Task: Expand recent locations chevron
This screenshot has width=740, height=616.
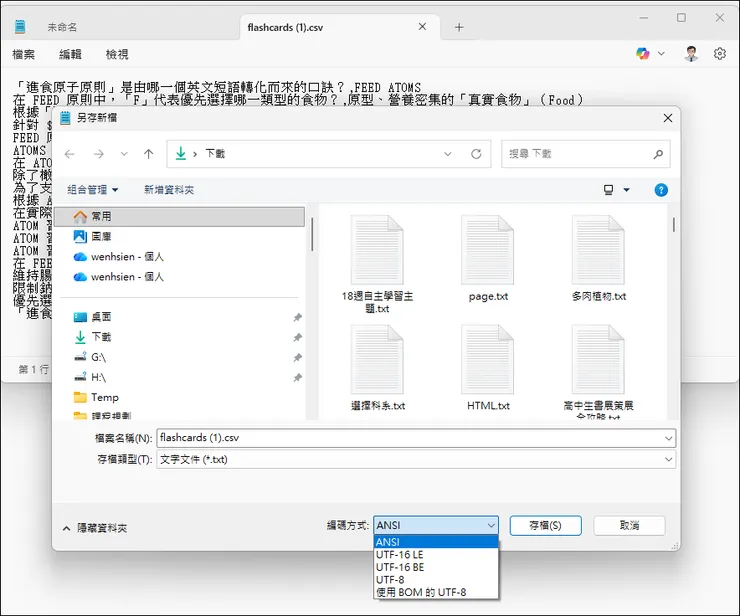Action: [x=124, y=154]
